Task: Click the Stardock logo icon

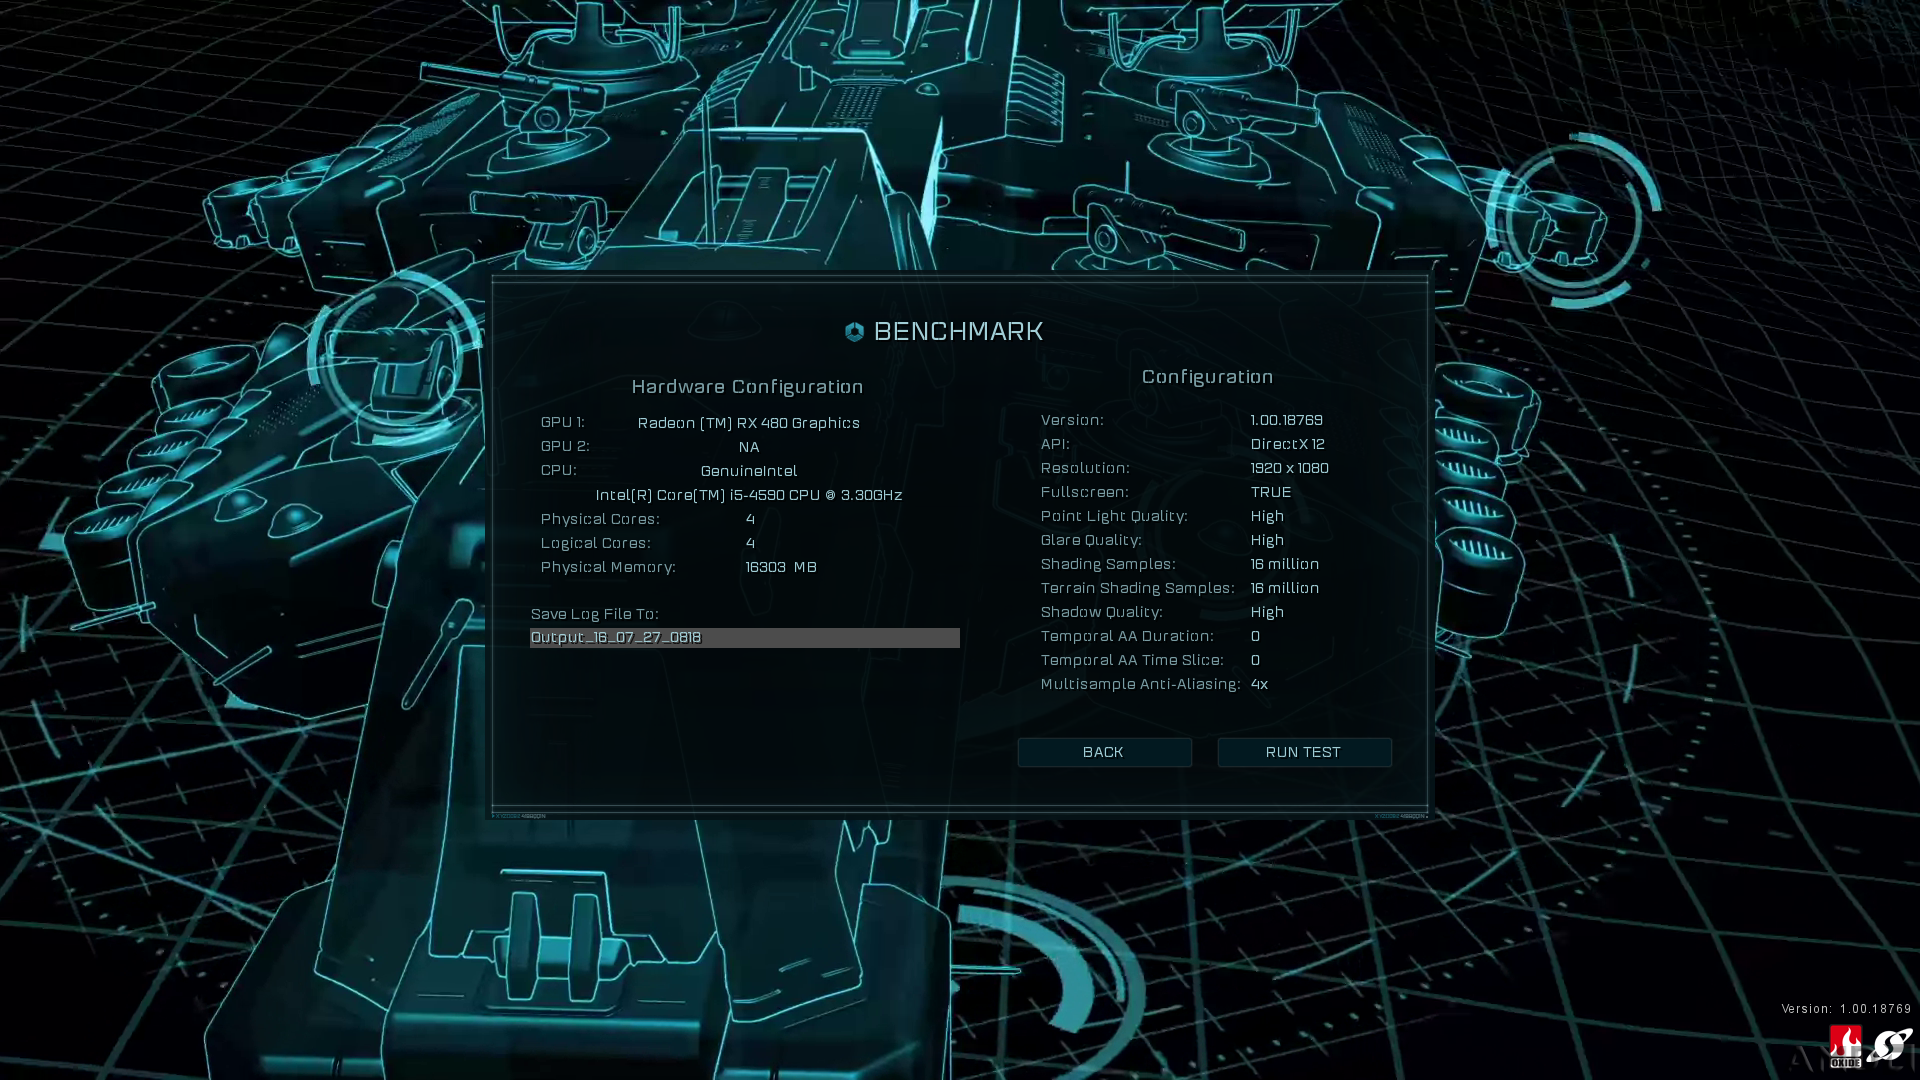Action: click(1889, 1046)
